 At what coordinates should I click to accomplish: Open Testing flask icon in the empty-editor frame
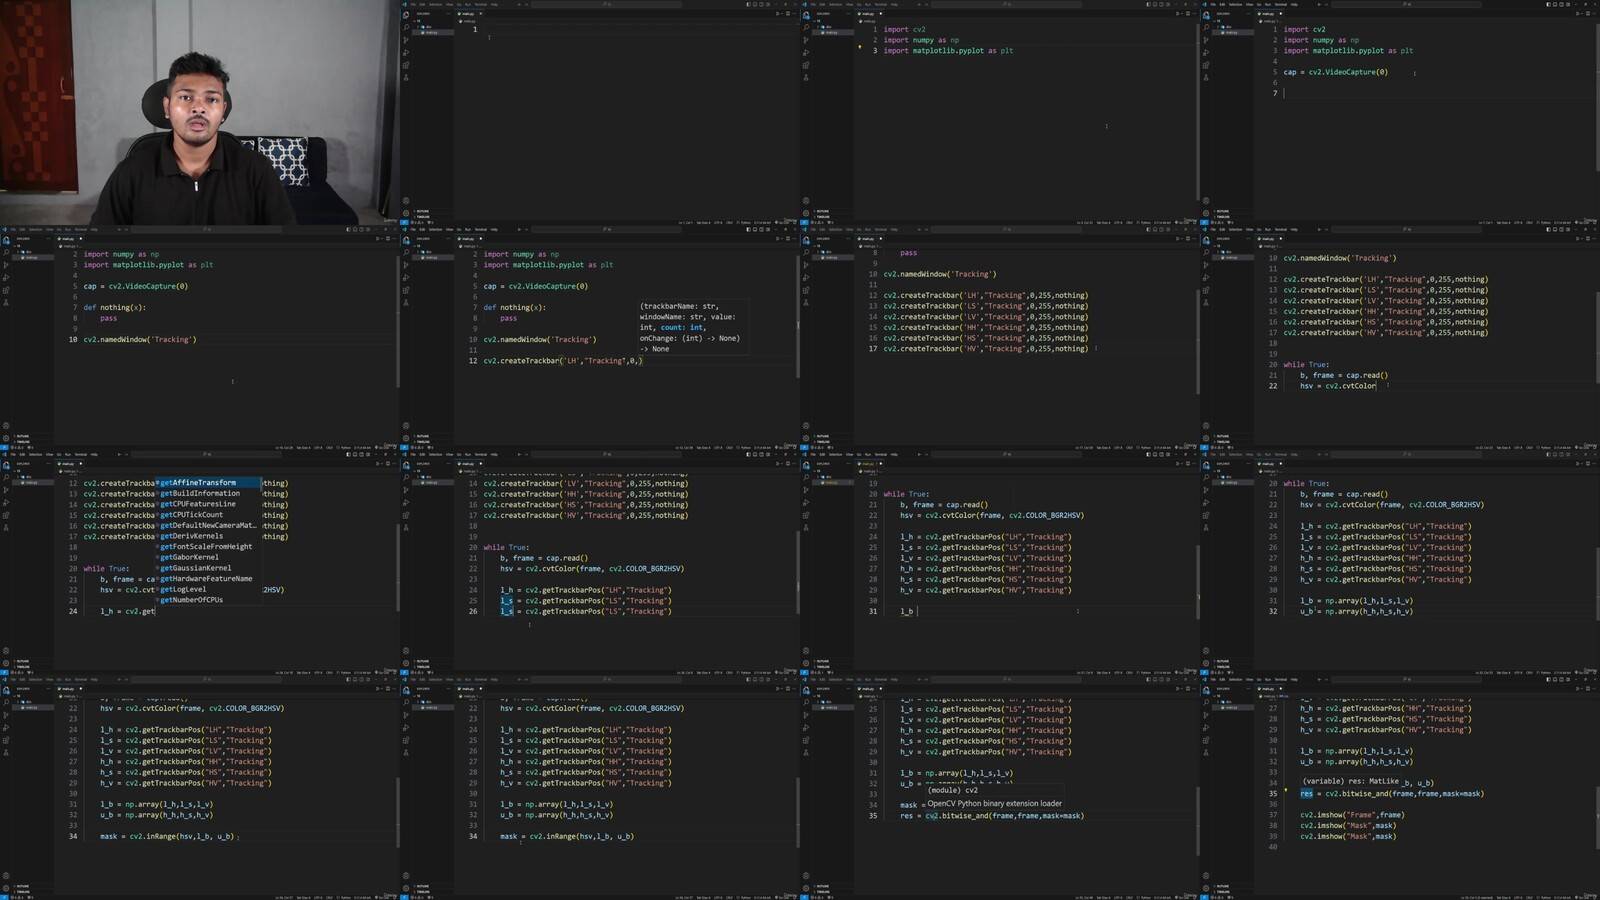(x=406, y=78)
